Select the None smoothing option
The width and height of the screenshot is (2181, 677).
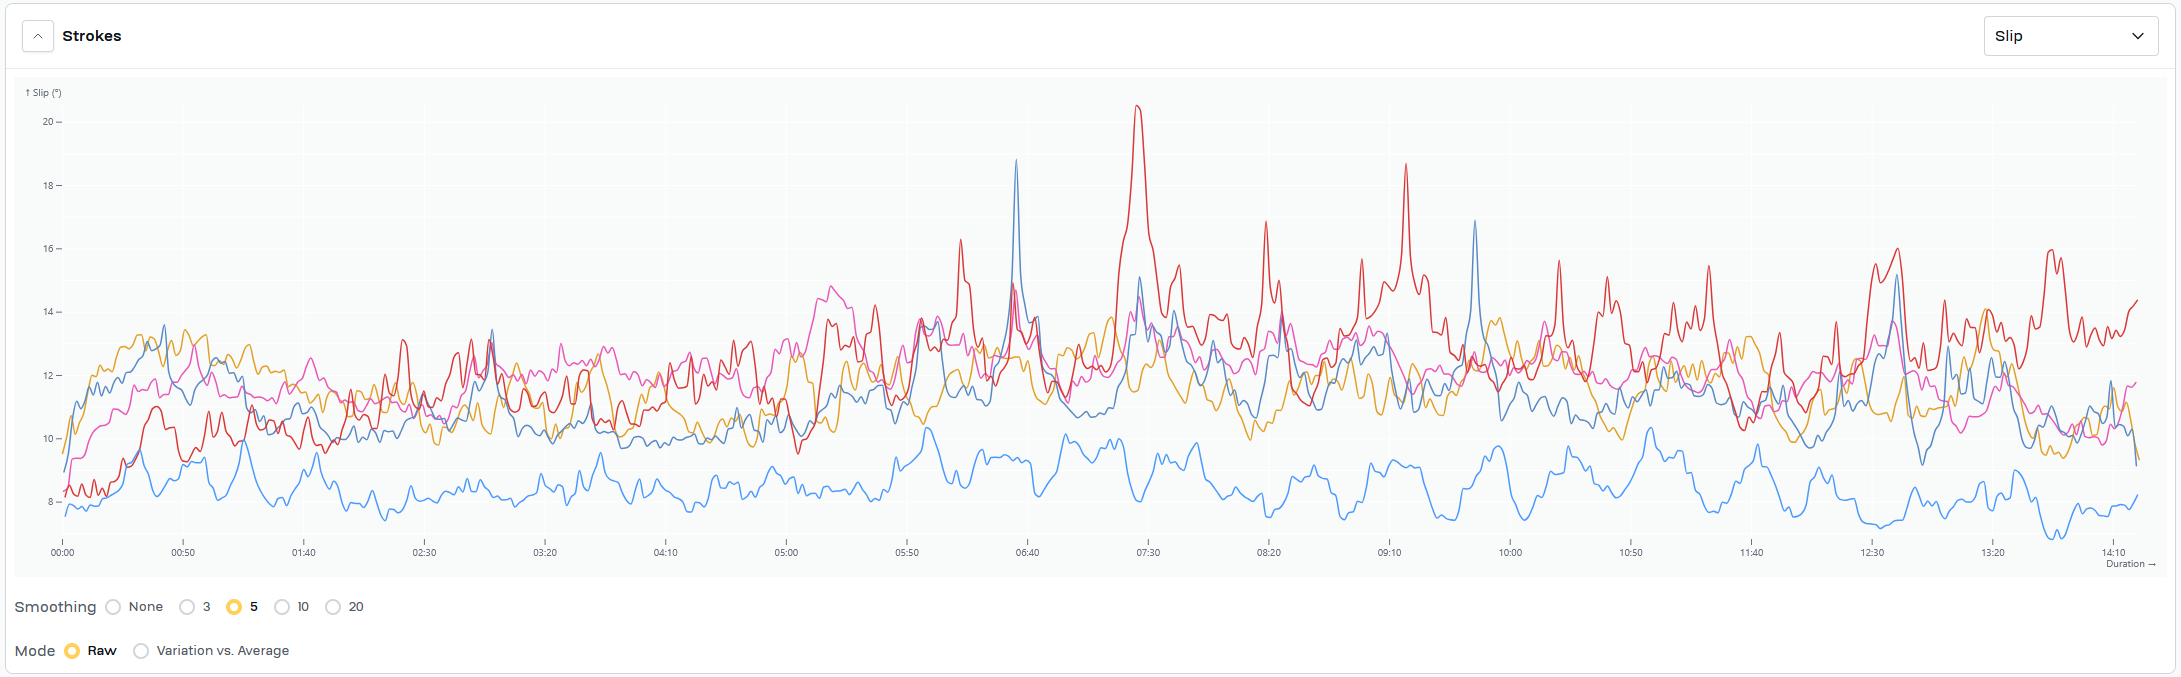113,607
